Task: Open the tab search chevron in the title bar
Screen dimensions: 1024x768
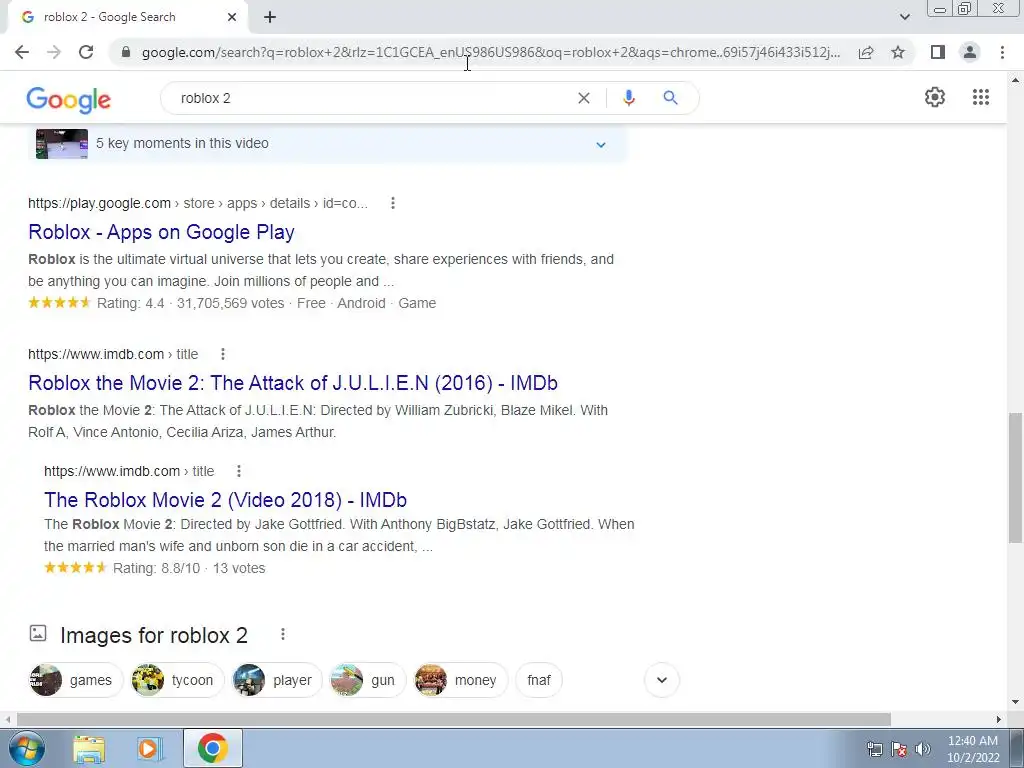Action: [904, 17]
